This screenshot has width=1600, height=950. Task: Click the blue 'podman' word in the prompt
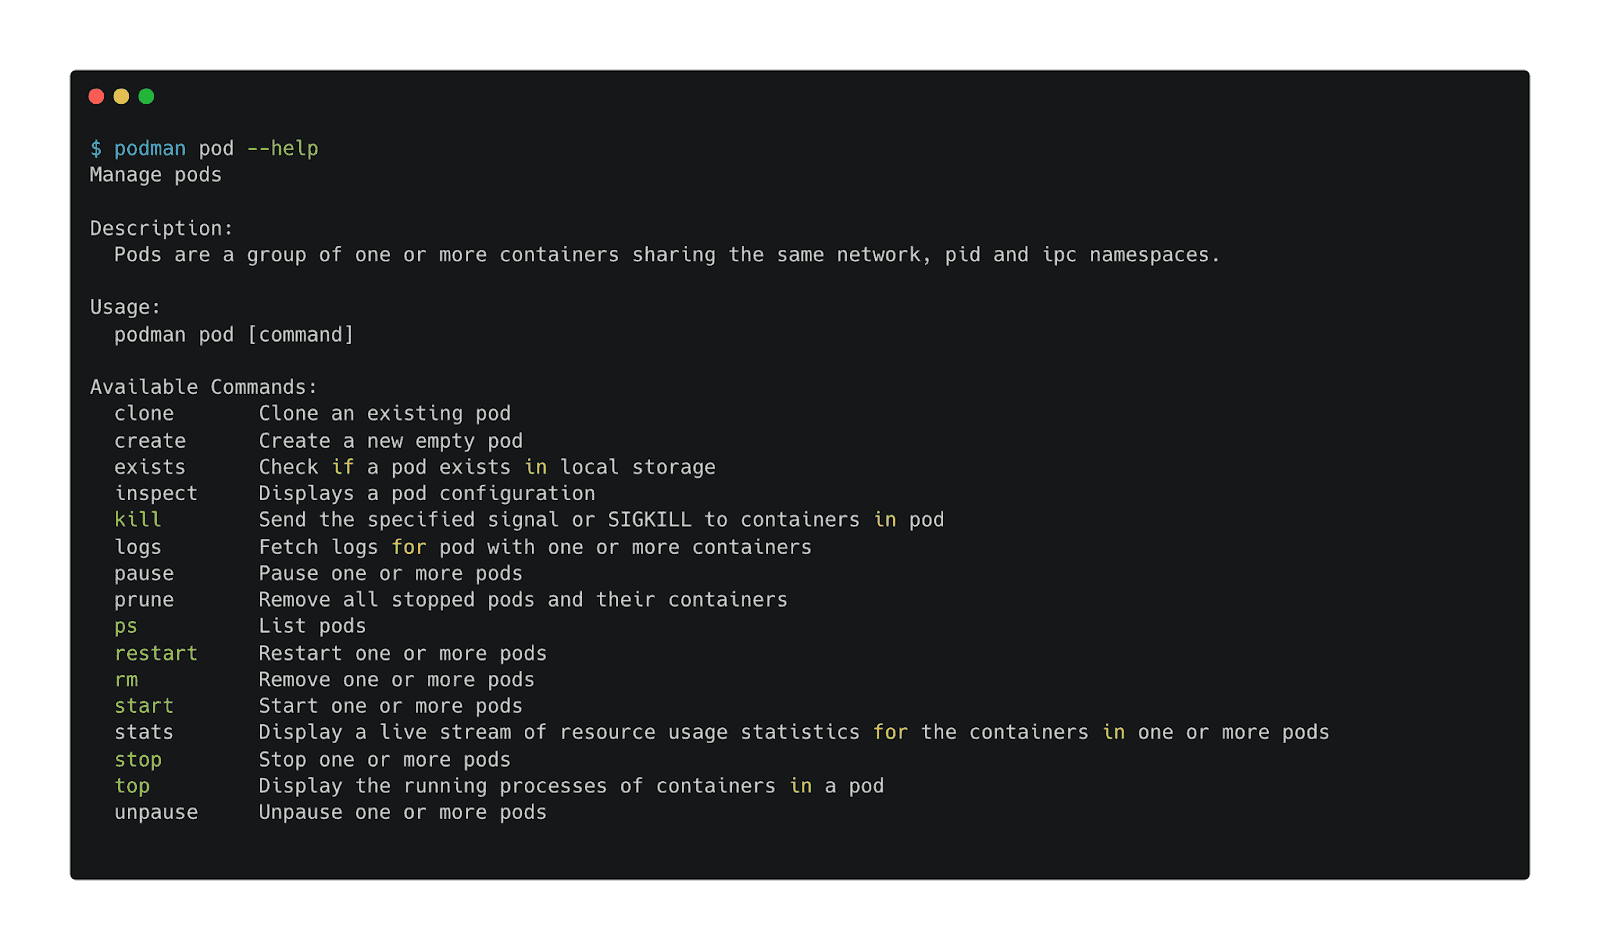click(x=150, y=149)
